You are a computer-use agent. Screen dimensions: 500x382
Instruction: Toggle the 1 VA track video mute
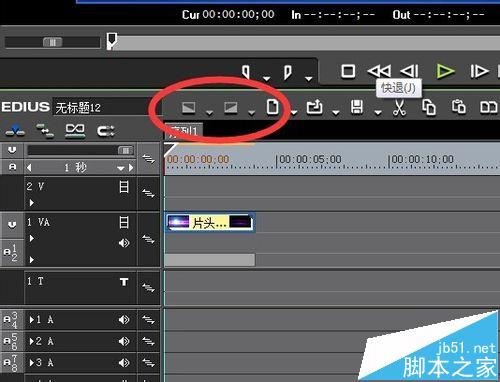[x=124, y=222]
